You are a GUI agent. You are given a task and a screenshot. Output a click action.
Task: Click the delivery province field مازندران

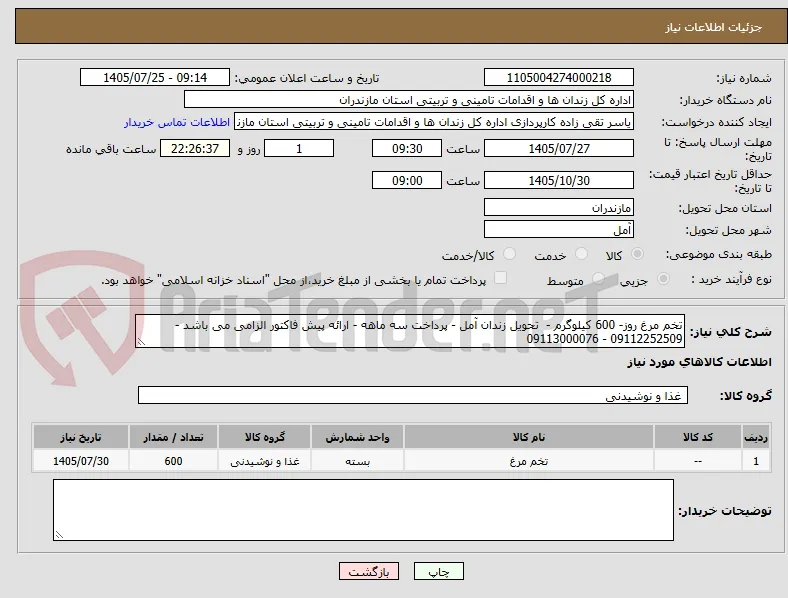[x=559, y=208]
